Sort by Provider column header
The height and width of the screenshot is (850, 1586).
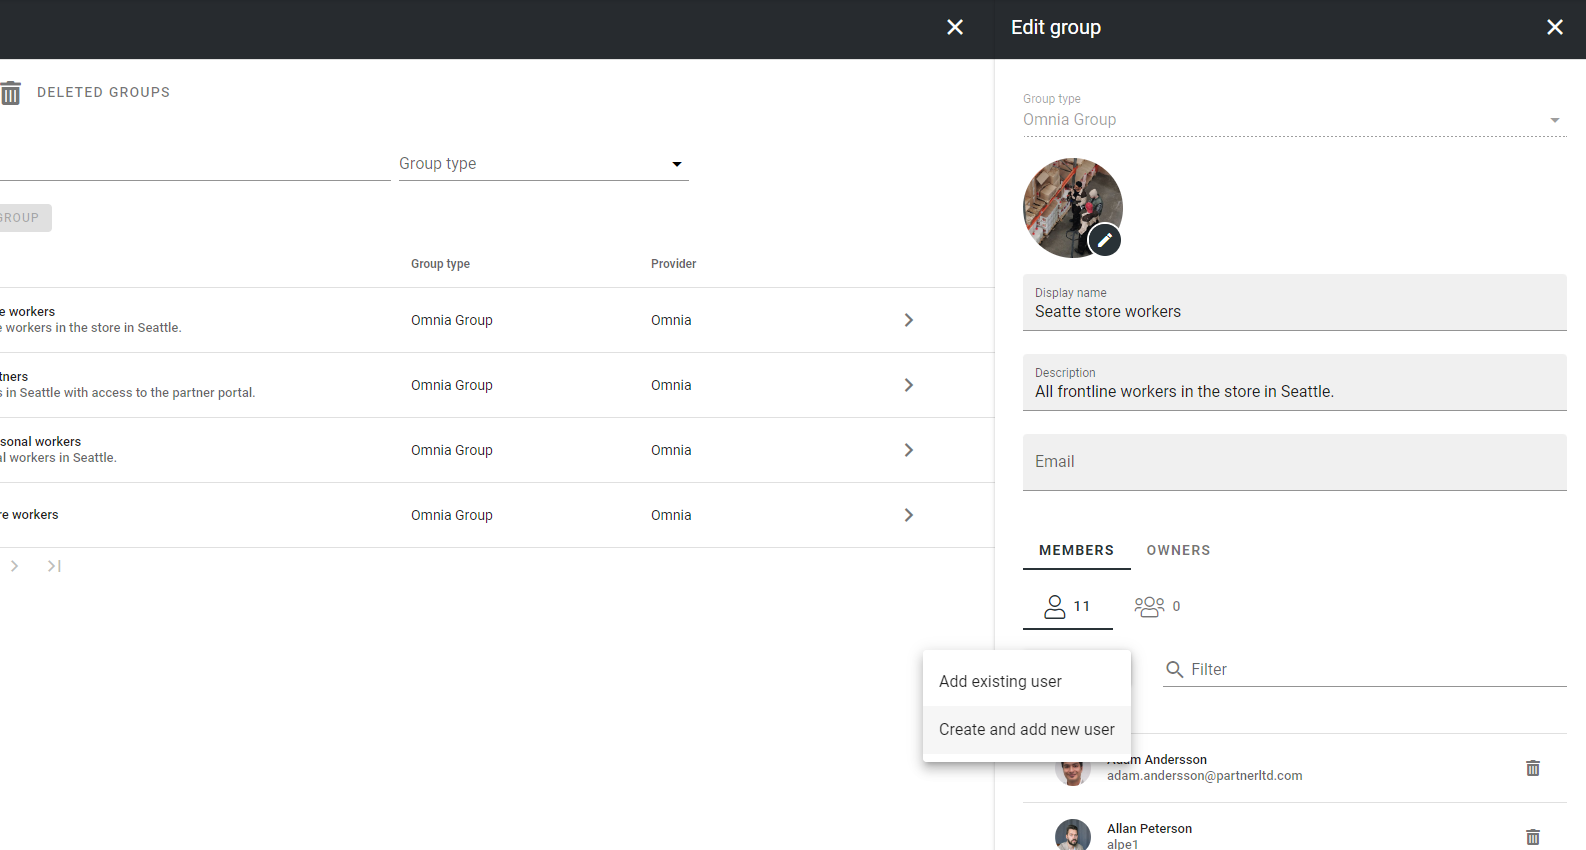point(673,264)
